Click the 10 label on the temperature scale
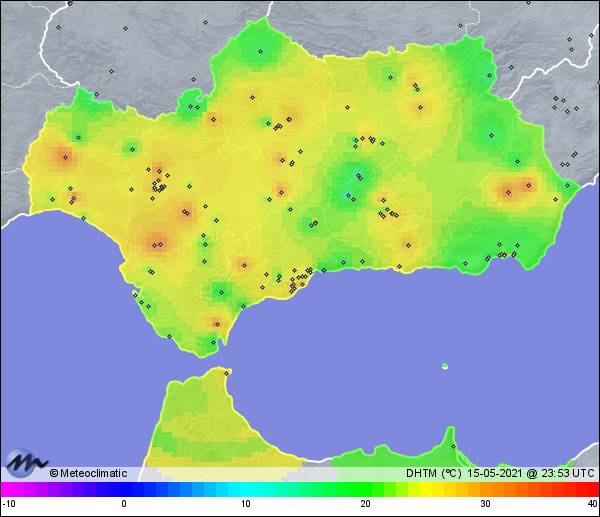Image resolution: width=600 pixels, height=517 pixels. pyautogui.click(x=245, y=504)
